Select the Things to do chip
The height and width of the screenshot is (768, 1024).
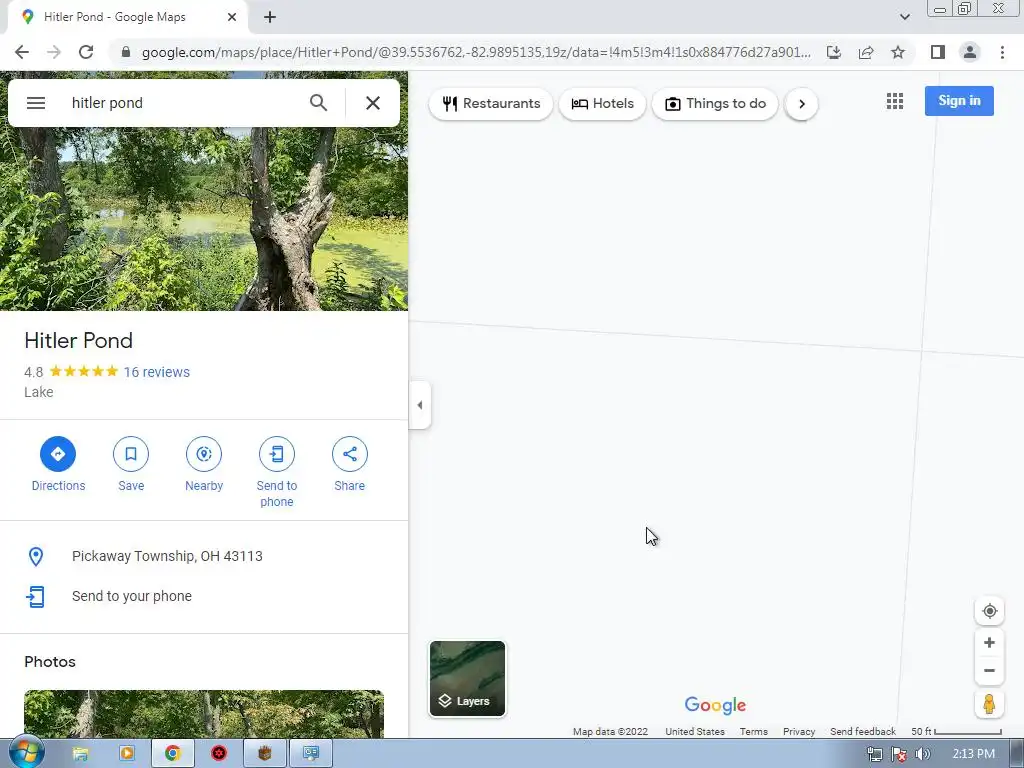715,104
